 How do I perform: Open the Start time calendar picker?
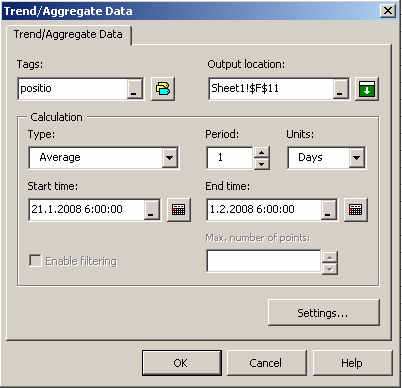click(x=179, y=210)
